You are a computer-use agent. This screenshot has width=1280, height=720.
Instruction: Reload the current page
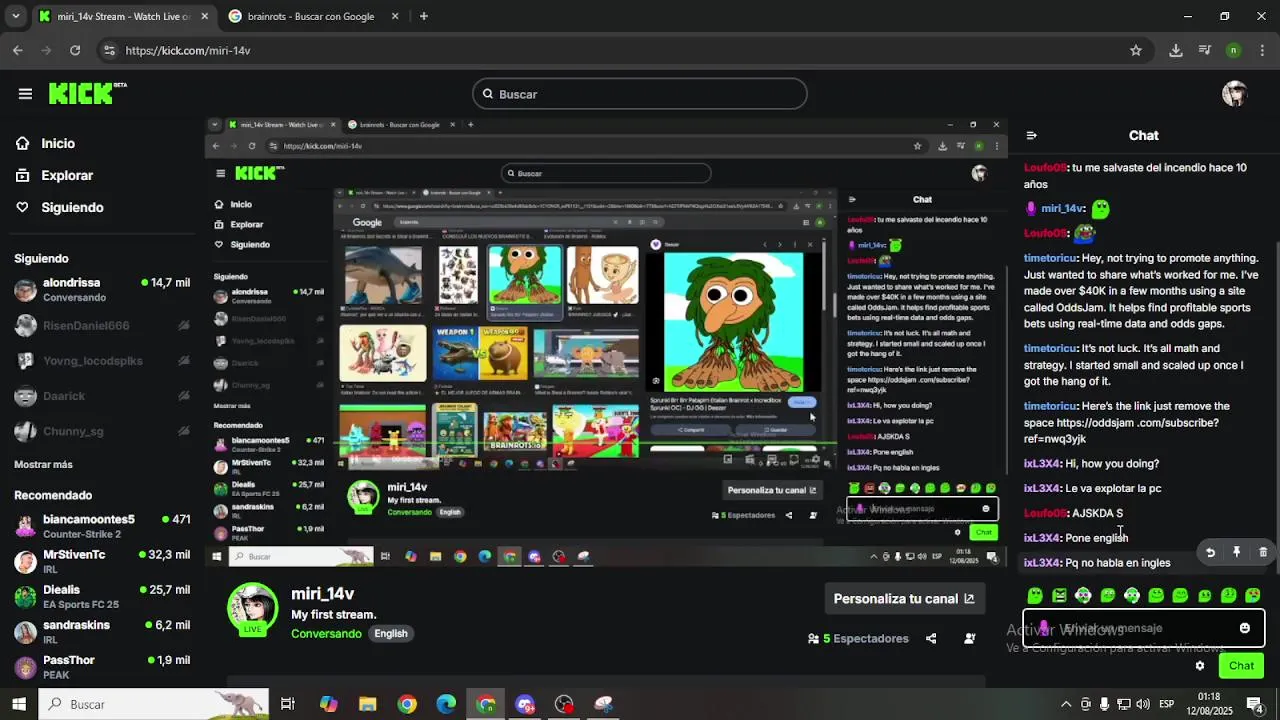75,50
